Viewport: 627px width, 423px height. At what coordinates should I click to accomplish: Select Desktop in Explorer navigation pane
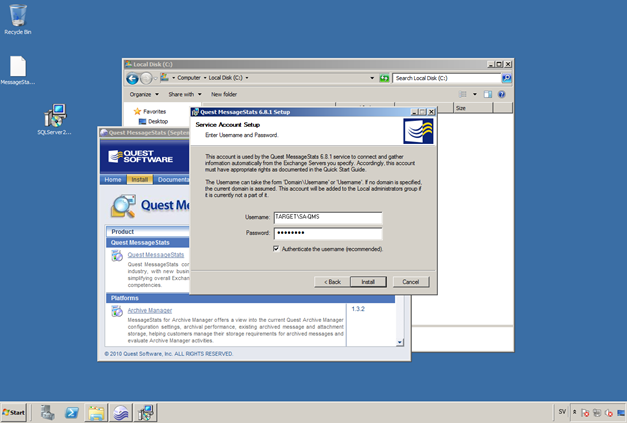154,121
